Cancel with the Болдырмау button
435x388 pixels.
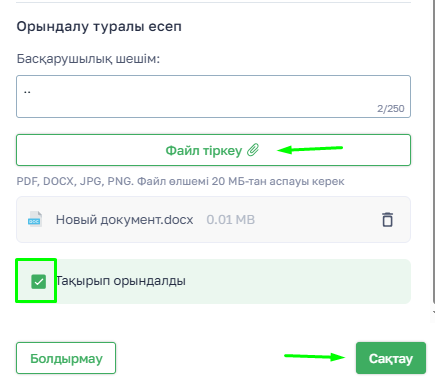coord(66,358)
